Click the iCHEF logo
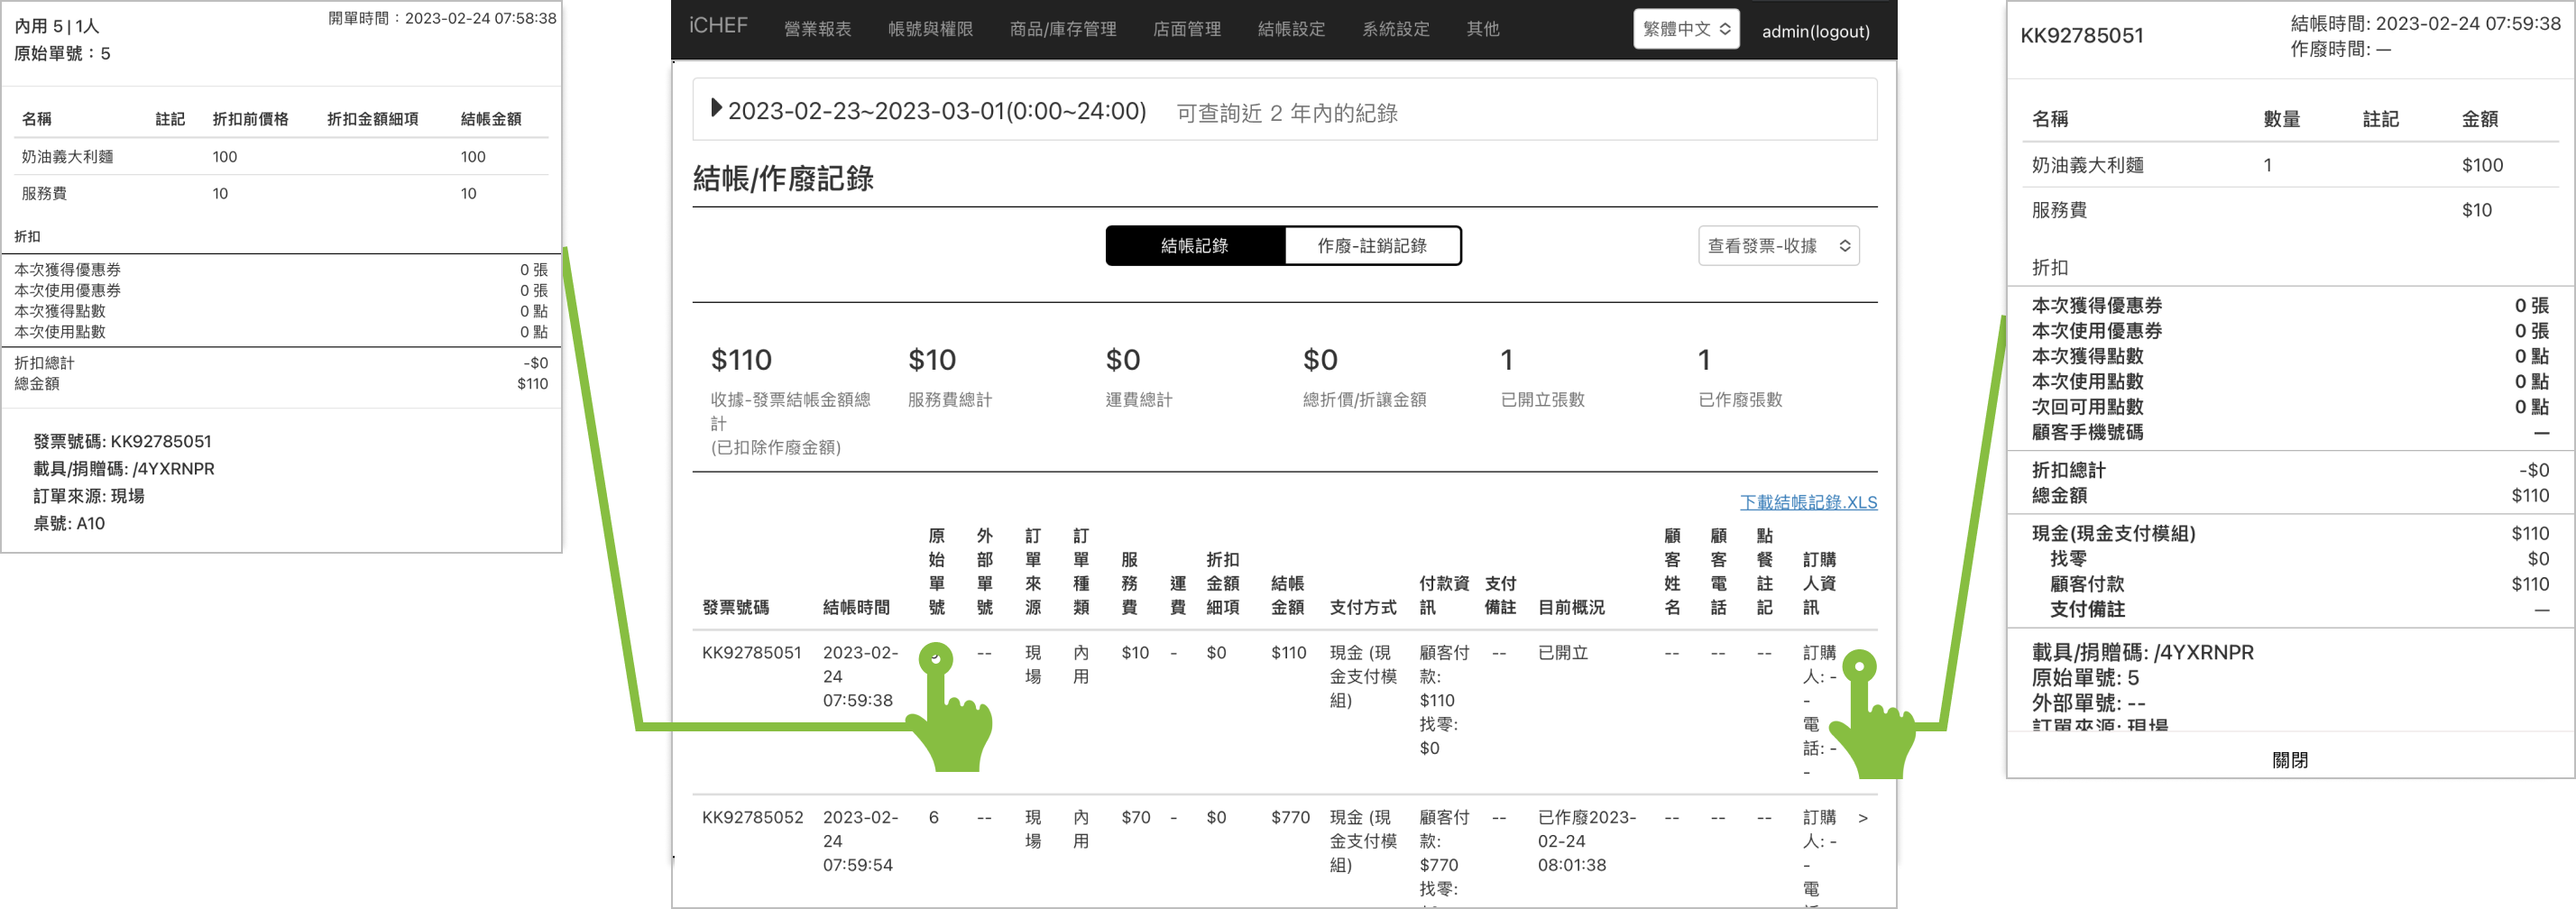The height and width of the screenshot is (909, 2576). tap(717, 26)
